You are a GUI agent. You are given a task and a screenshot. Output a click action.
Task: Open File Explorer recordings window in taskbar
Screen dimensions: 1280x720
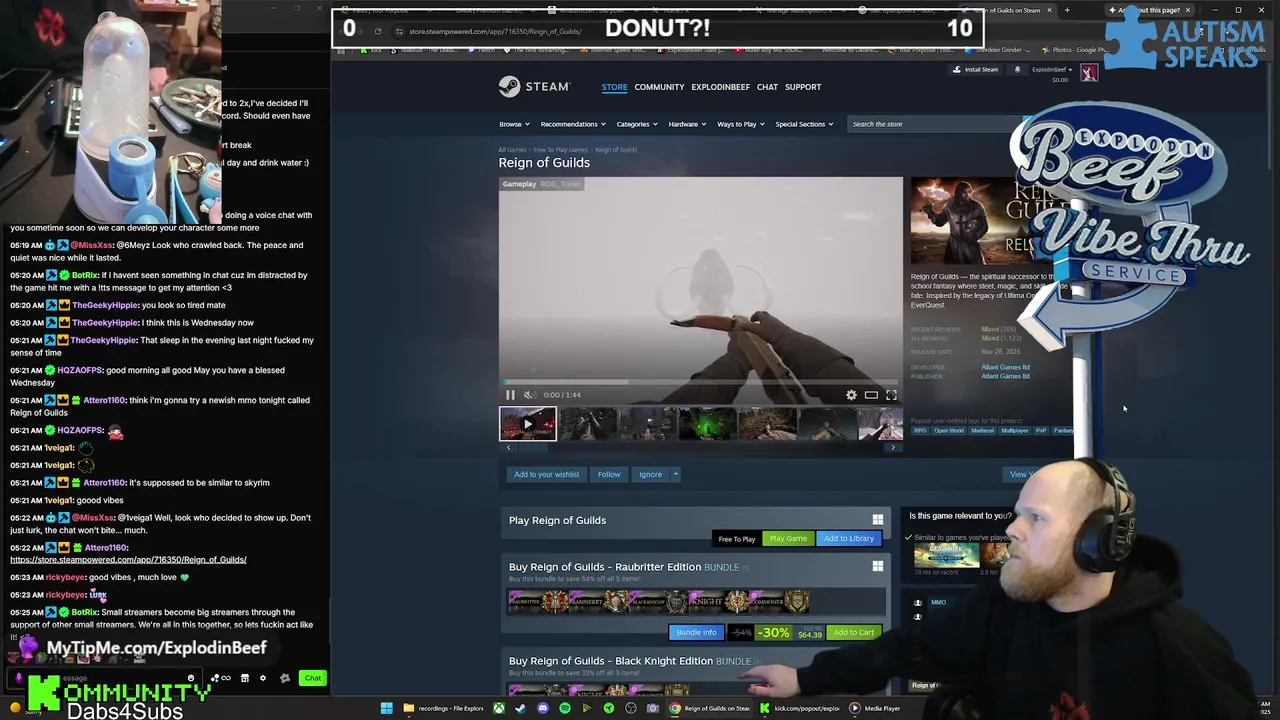click(444, 708)
